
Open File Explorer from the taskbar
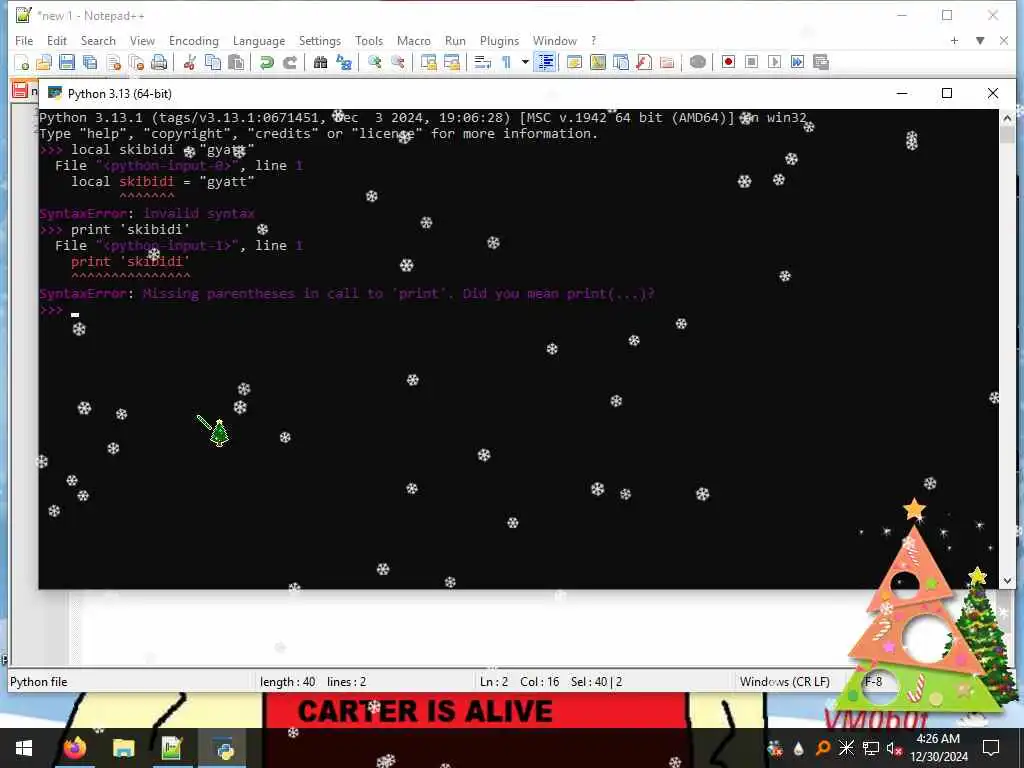click(x=123, y=748)
